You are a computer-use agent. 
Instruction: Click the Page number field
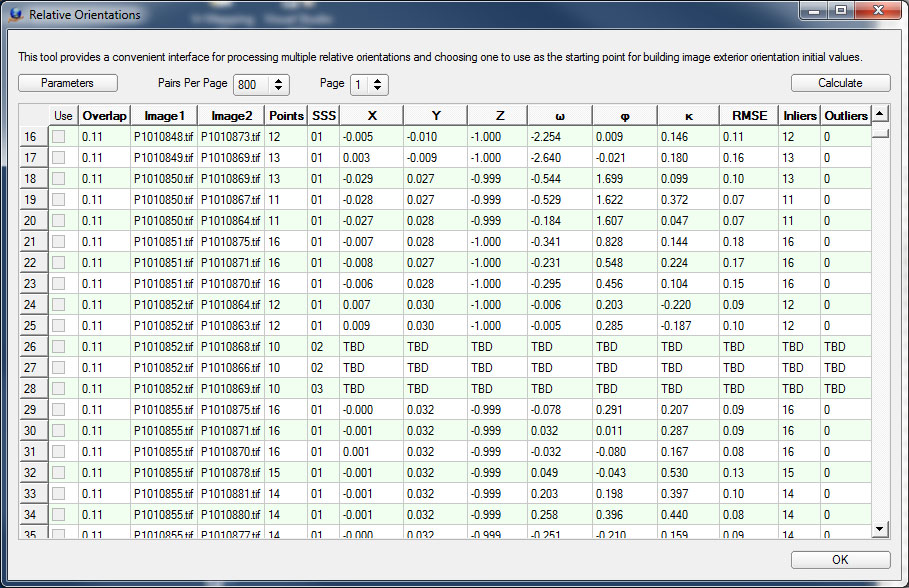point(360,85)
